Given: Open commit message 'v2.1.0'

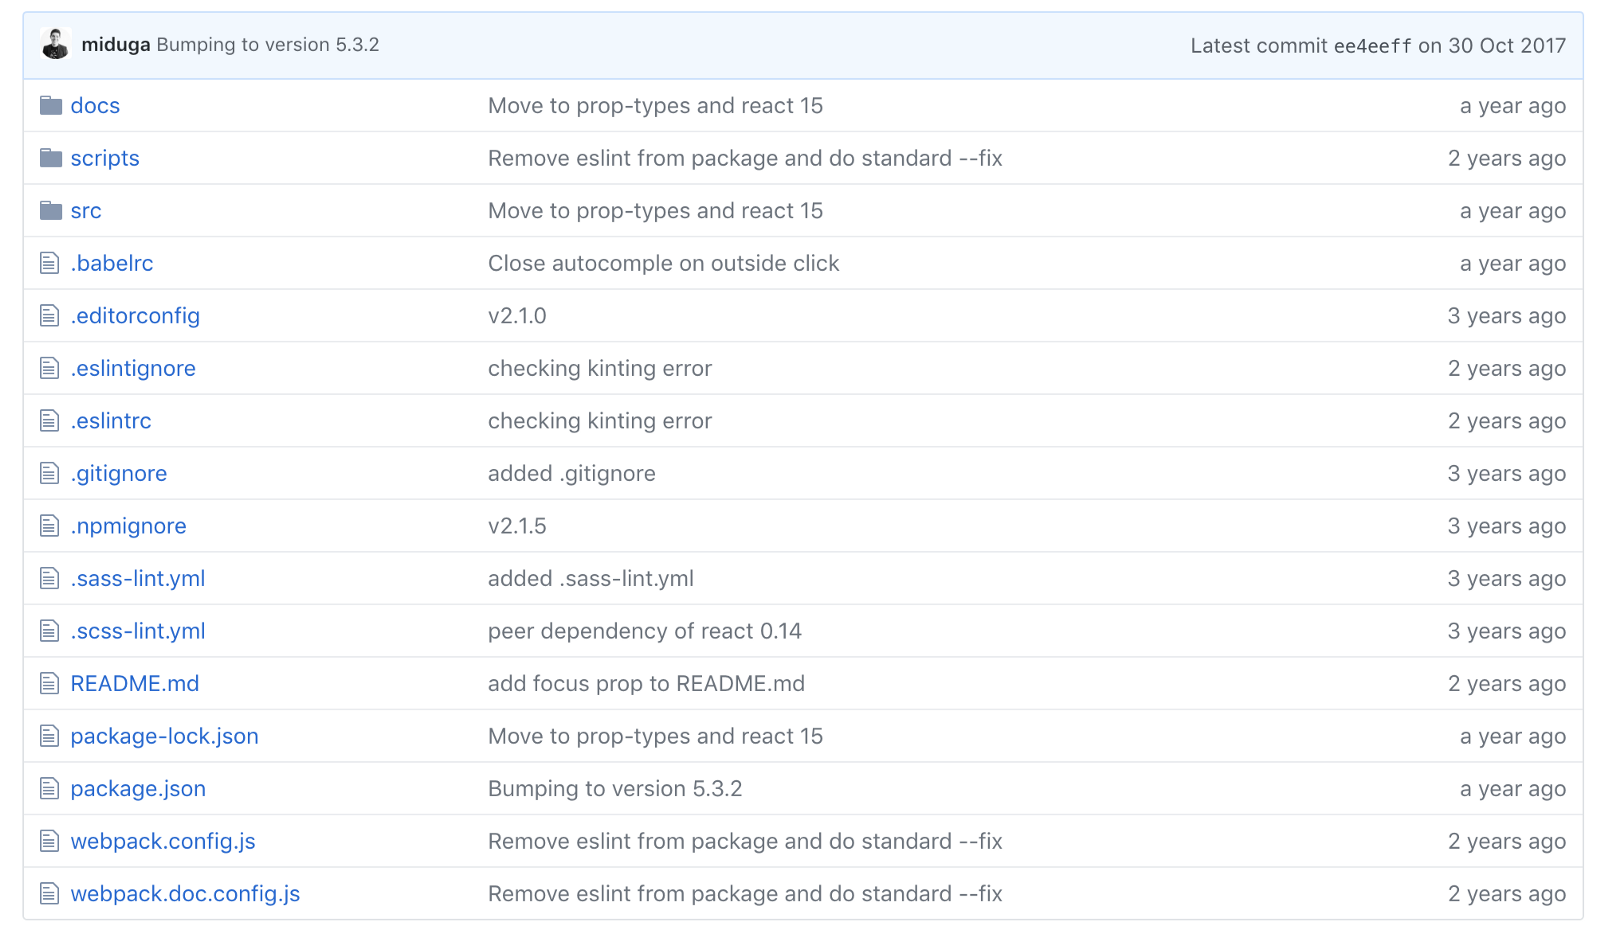Looking at the screenshot, I should [517, 316].
